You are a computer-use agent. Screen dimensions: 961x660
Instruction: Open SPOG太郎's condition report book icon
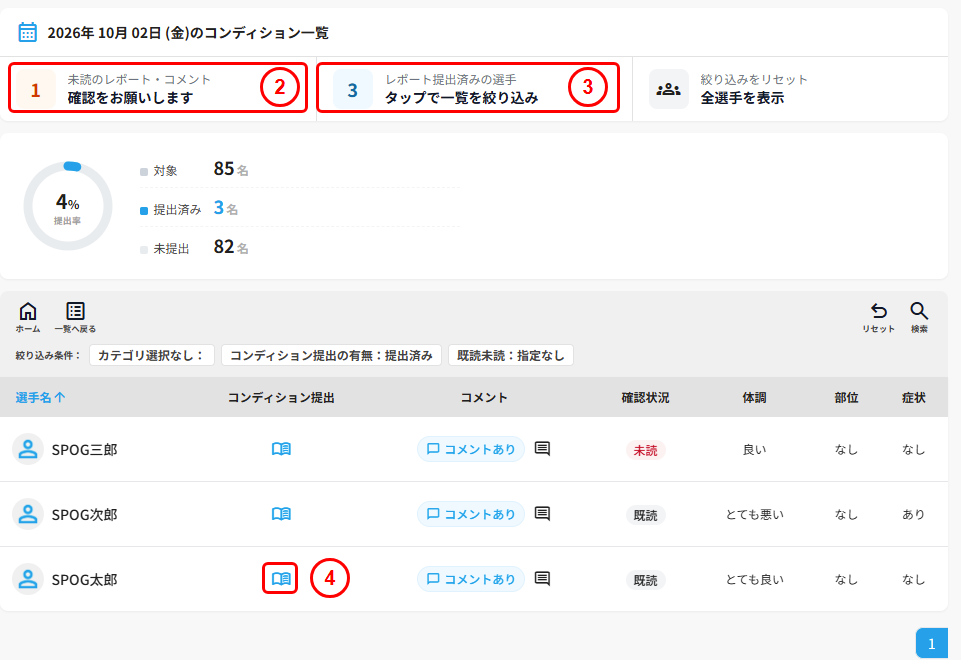pos(281,578)
